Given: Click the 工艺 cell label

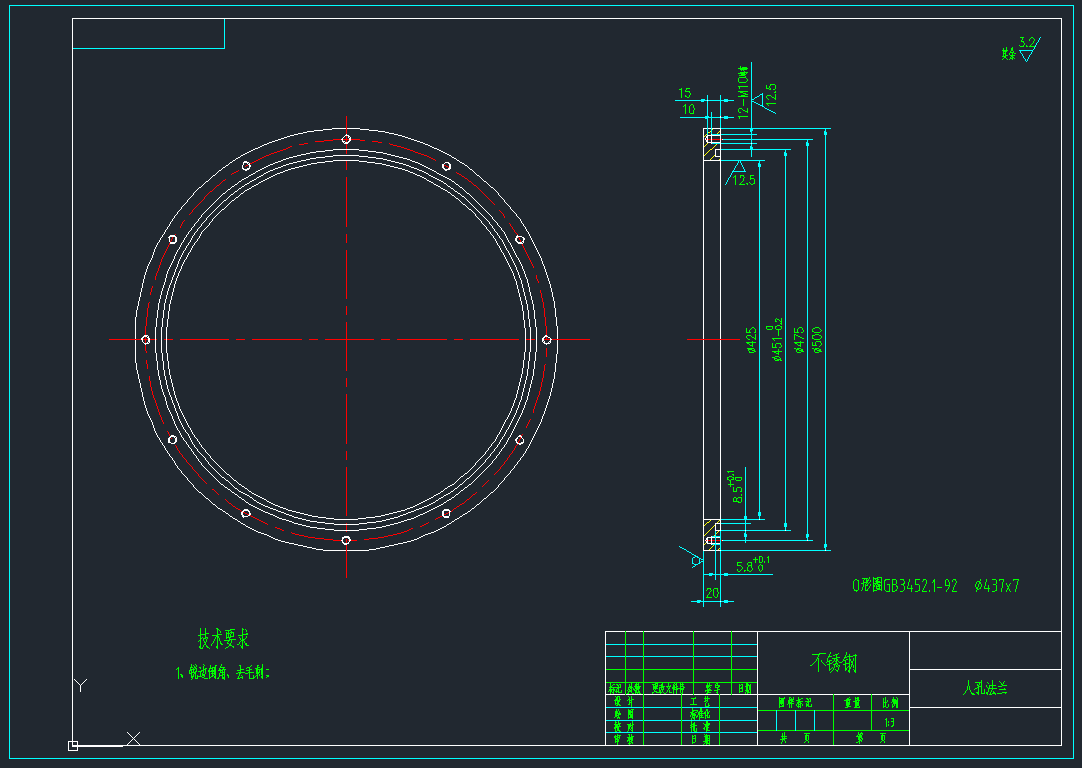Looking at the screenshot, I should click(x=700, y=701).
